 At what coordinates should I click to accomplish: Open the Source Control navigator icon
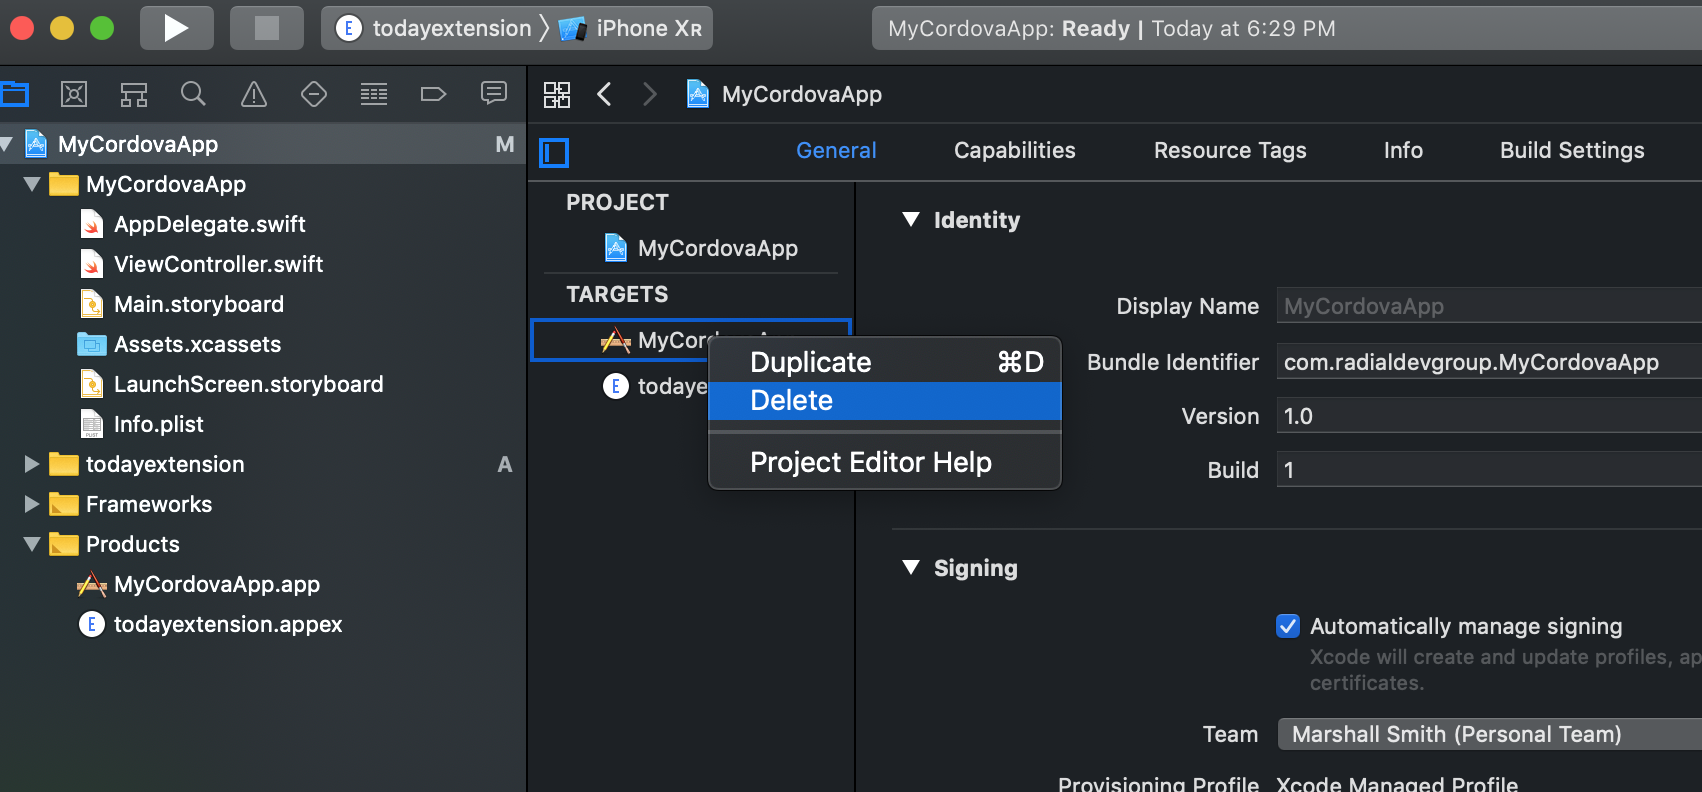coord(74,94)
